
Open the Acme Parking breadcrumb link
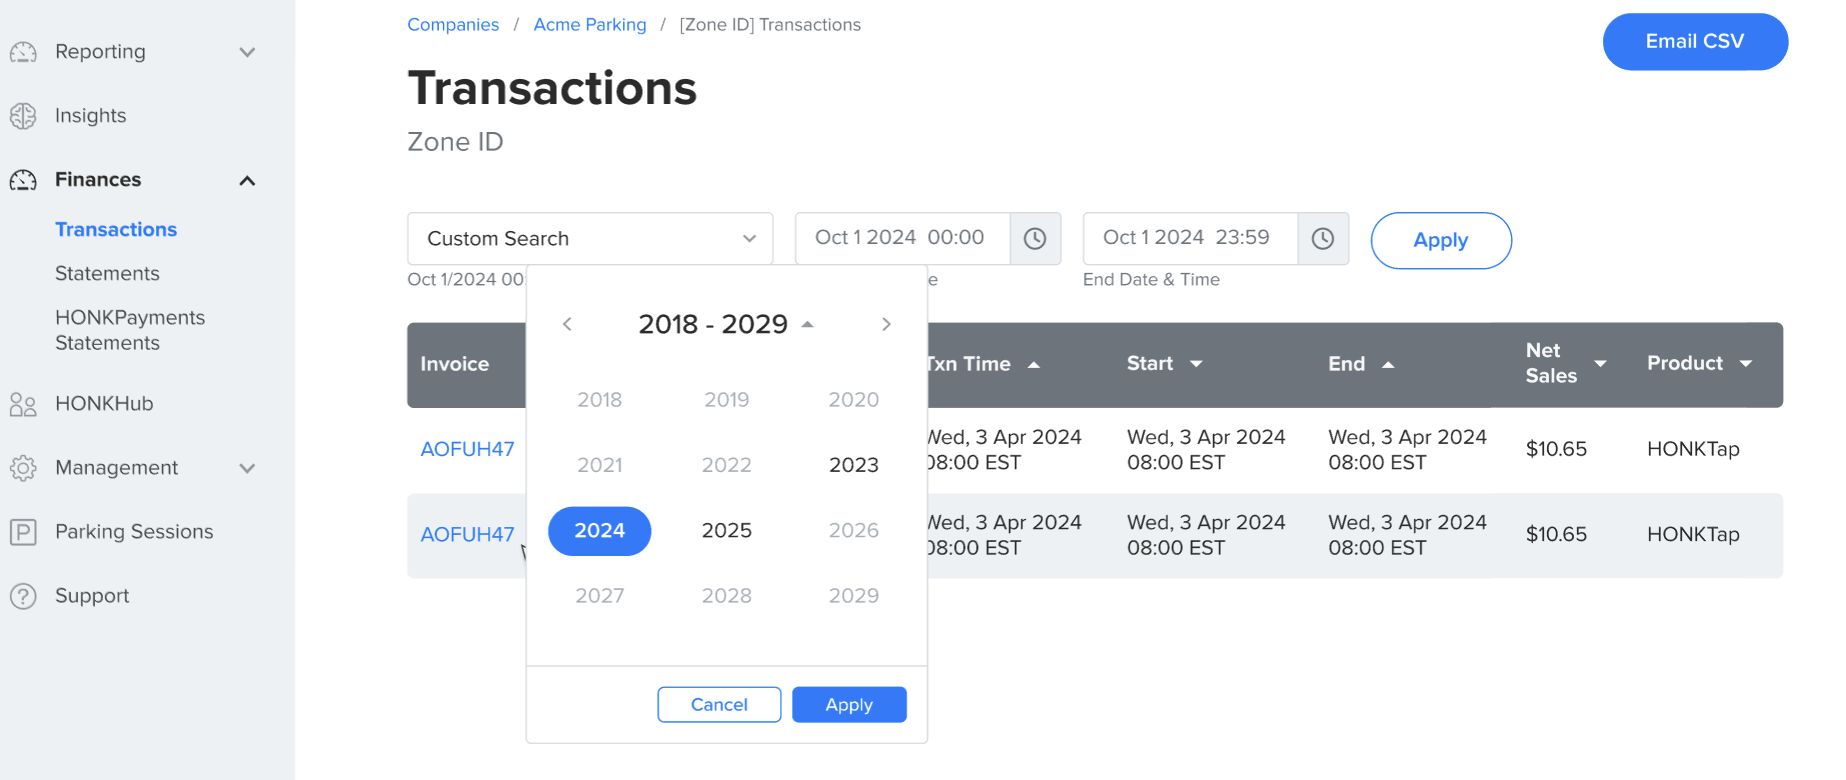(590, 25)
